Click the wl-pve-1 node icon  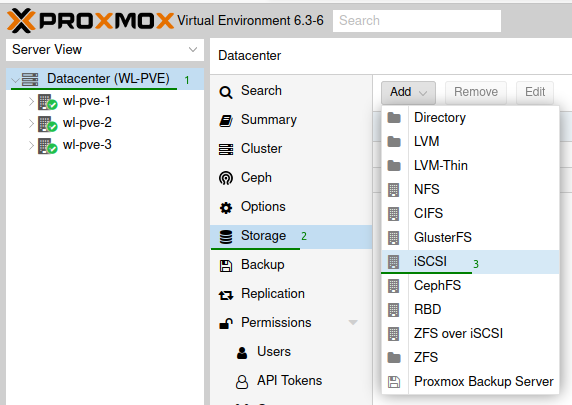(47, 102)
